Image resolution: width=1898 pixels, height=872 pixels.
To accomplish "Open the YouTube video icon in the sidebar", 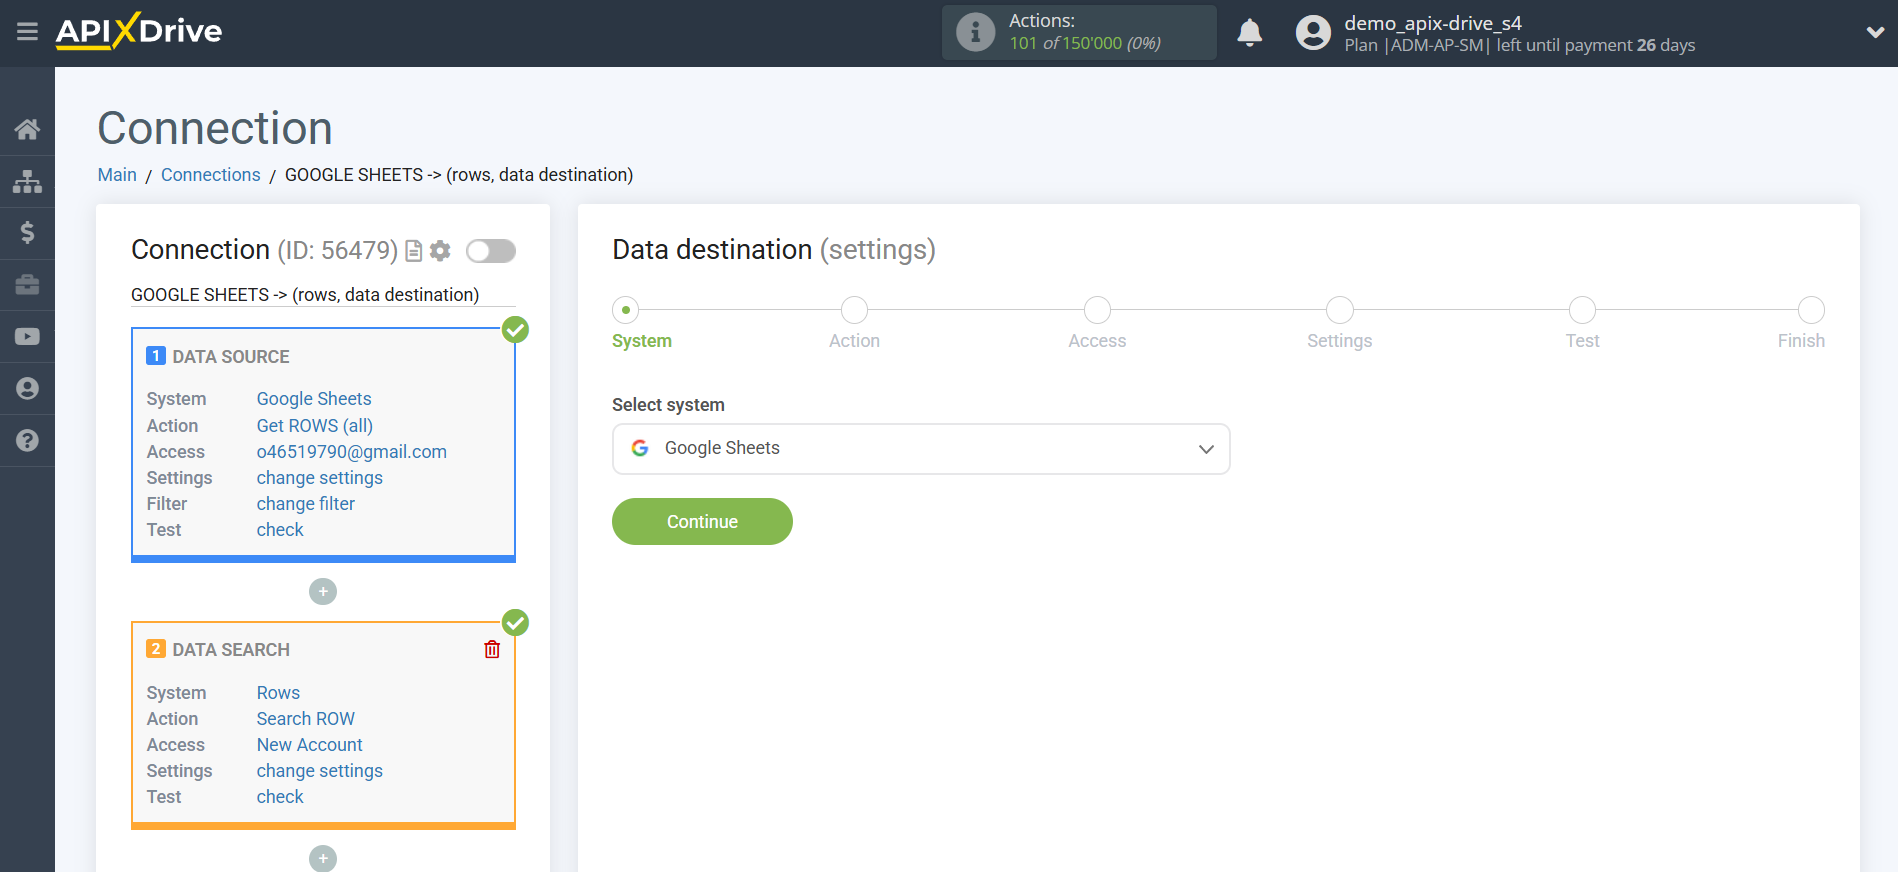I will click(27, 337).
